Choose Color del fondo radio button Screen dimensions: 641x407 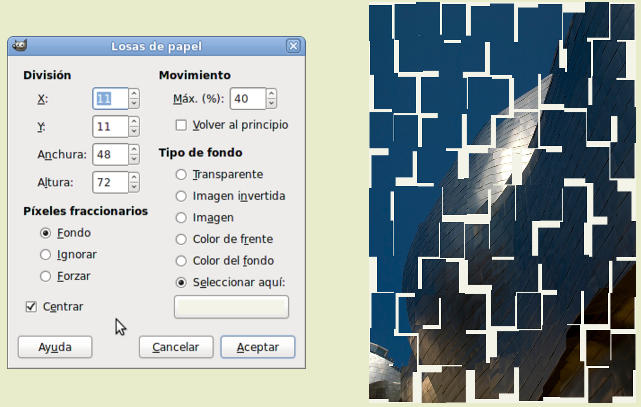181,261
